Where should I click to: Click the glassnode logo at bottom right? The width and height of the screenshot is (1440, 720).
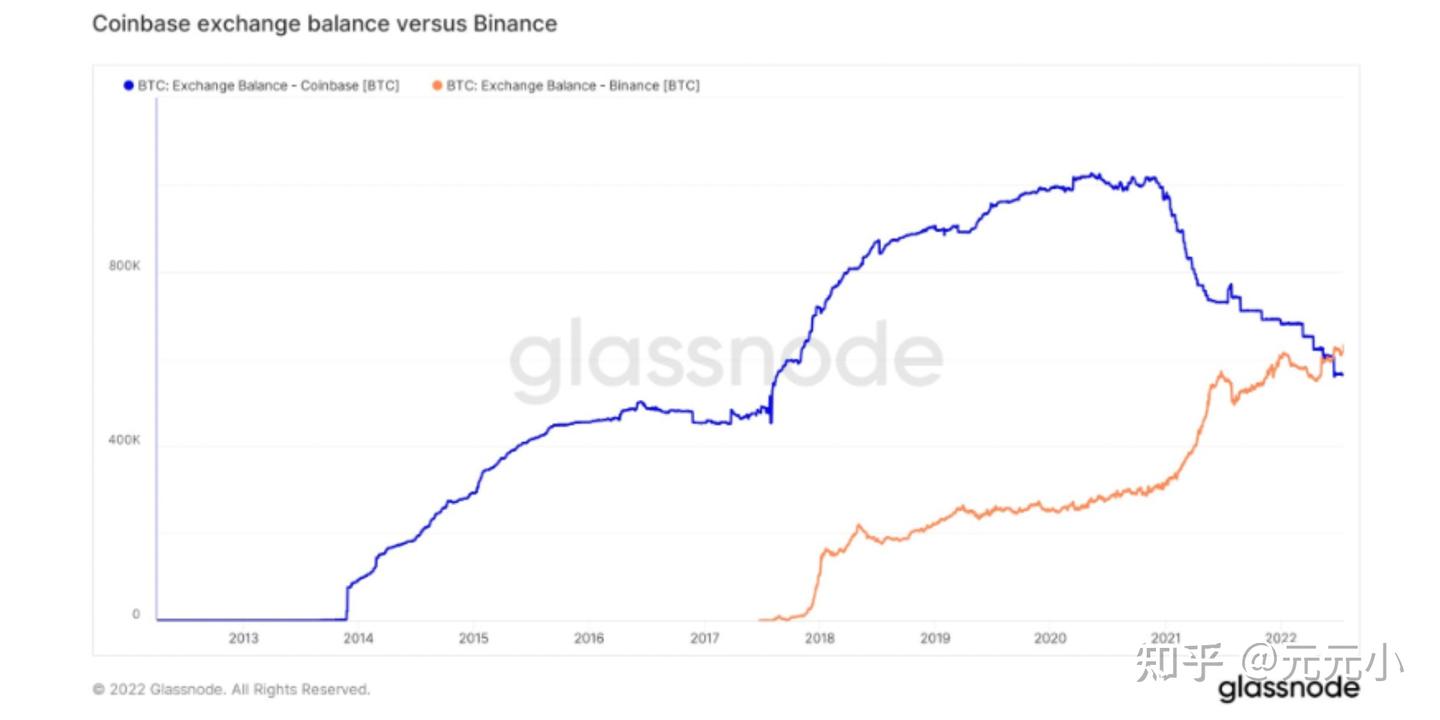point(1289,689)
